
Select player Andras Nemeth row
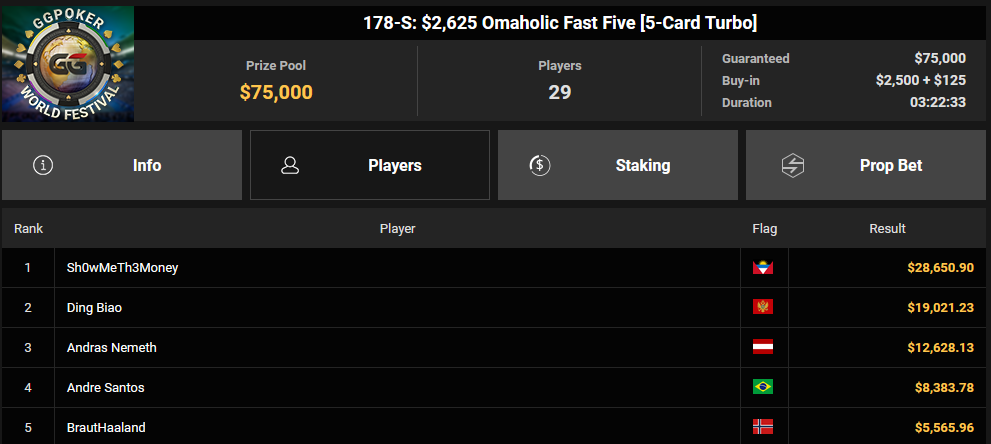tap(494, 347)
